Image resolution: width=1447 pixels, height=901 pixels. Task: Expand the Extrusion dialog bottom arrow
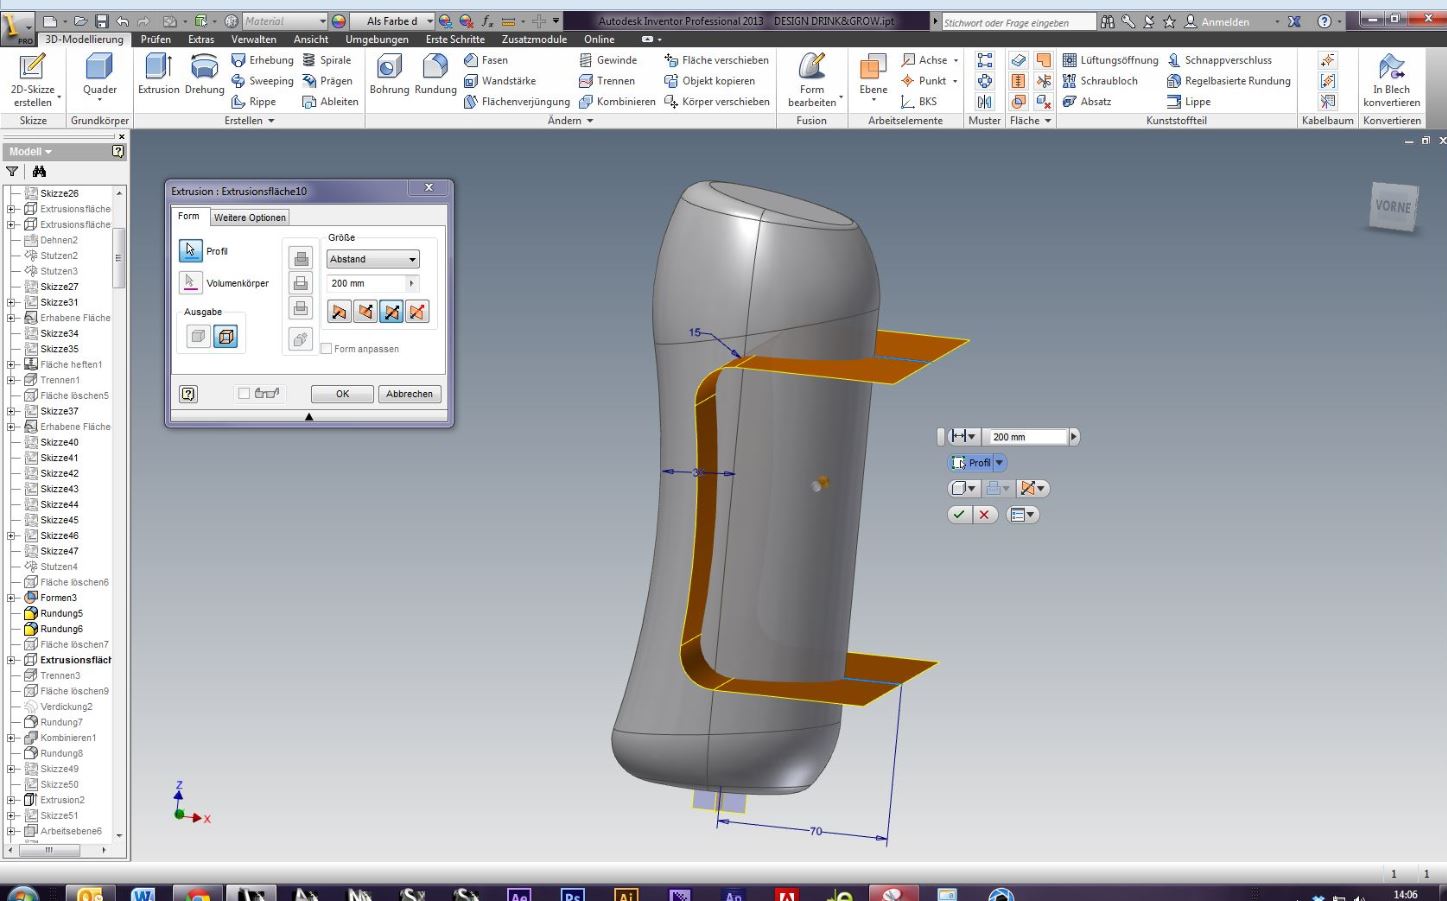click(x=309, y=417)
